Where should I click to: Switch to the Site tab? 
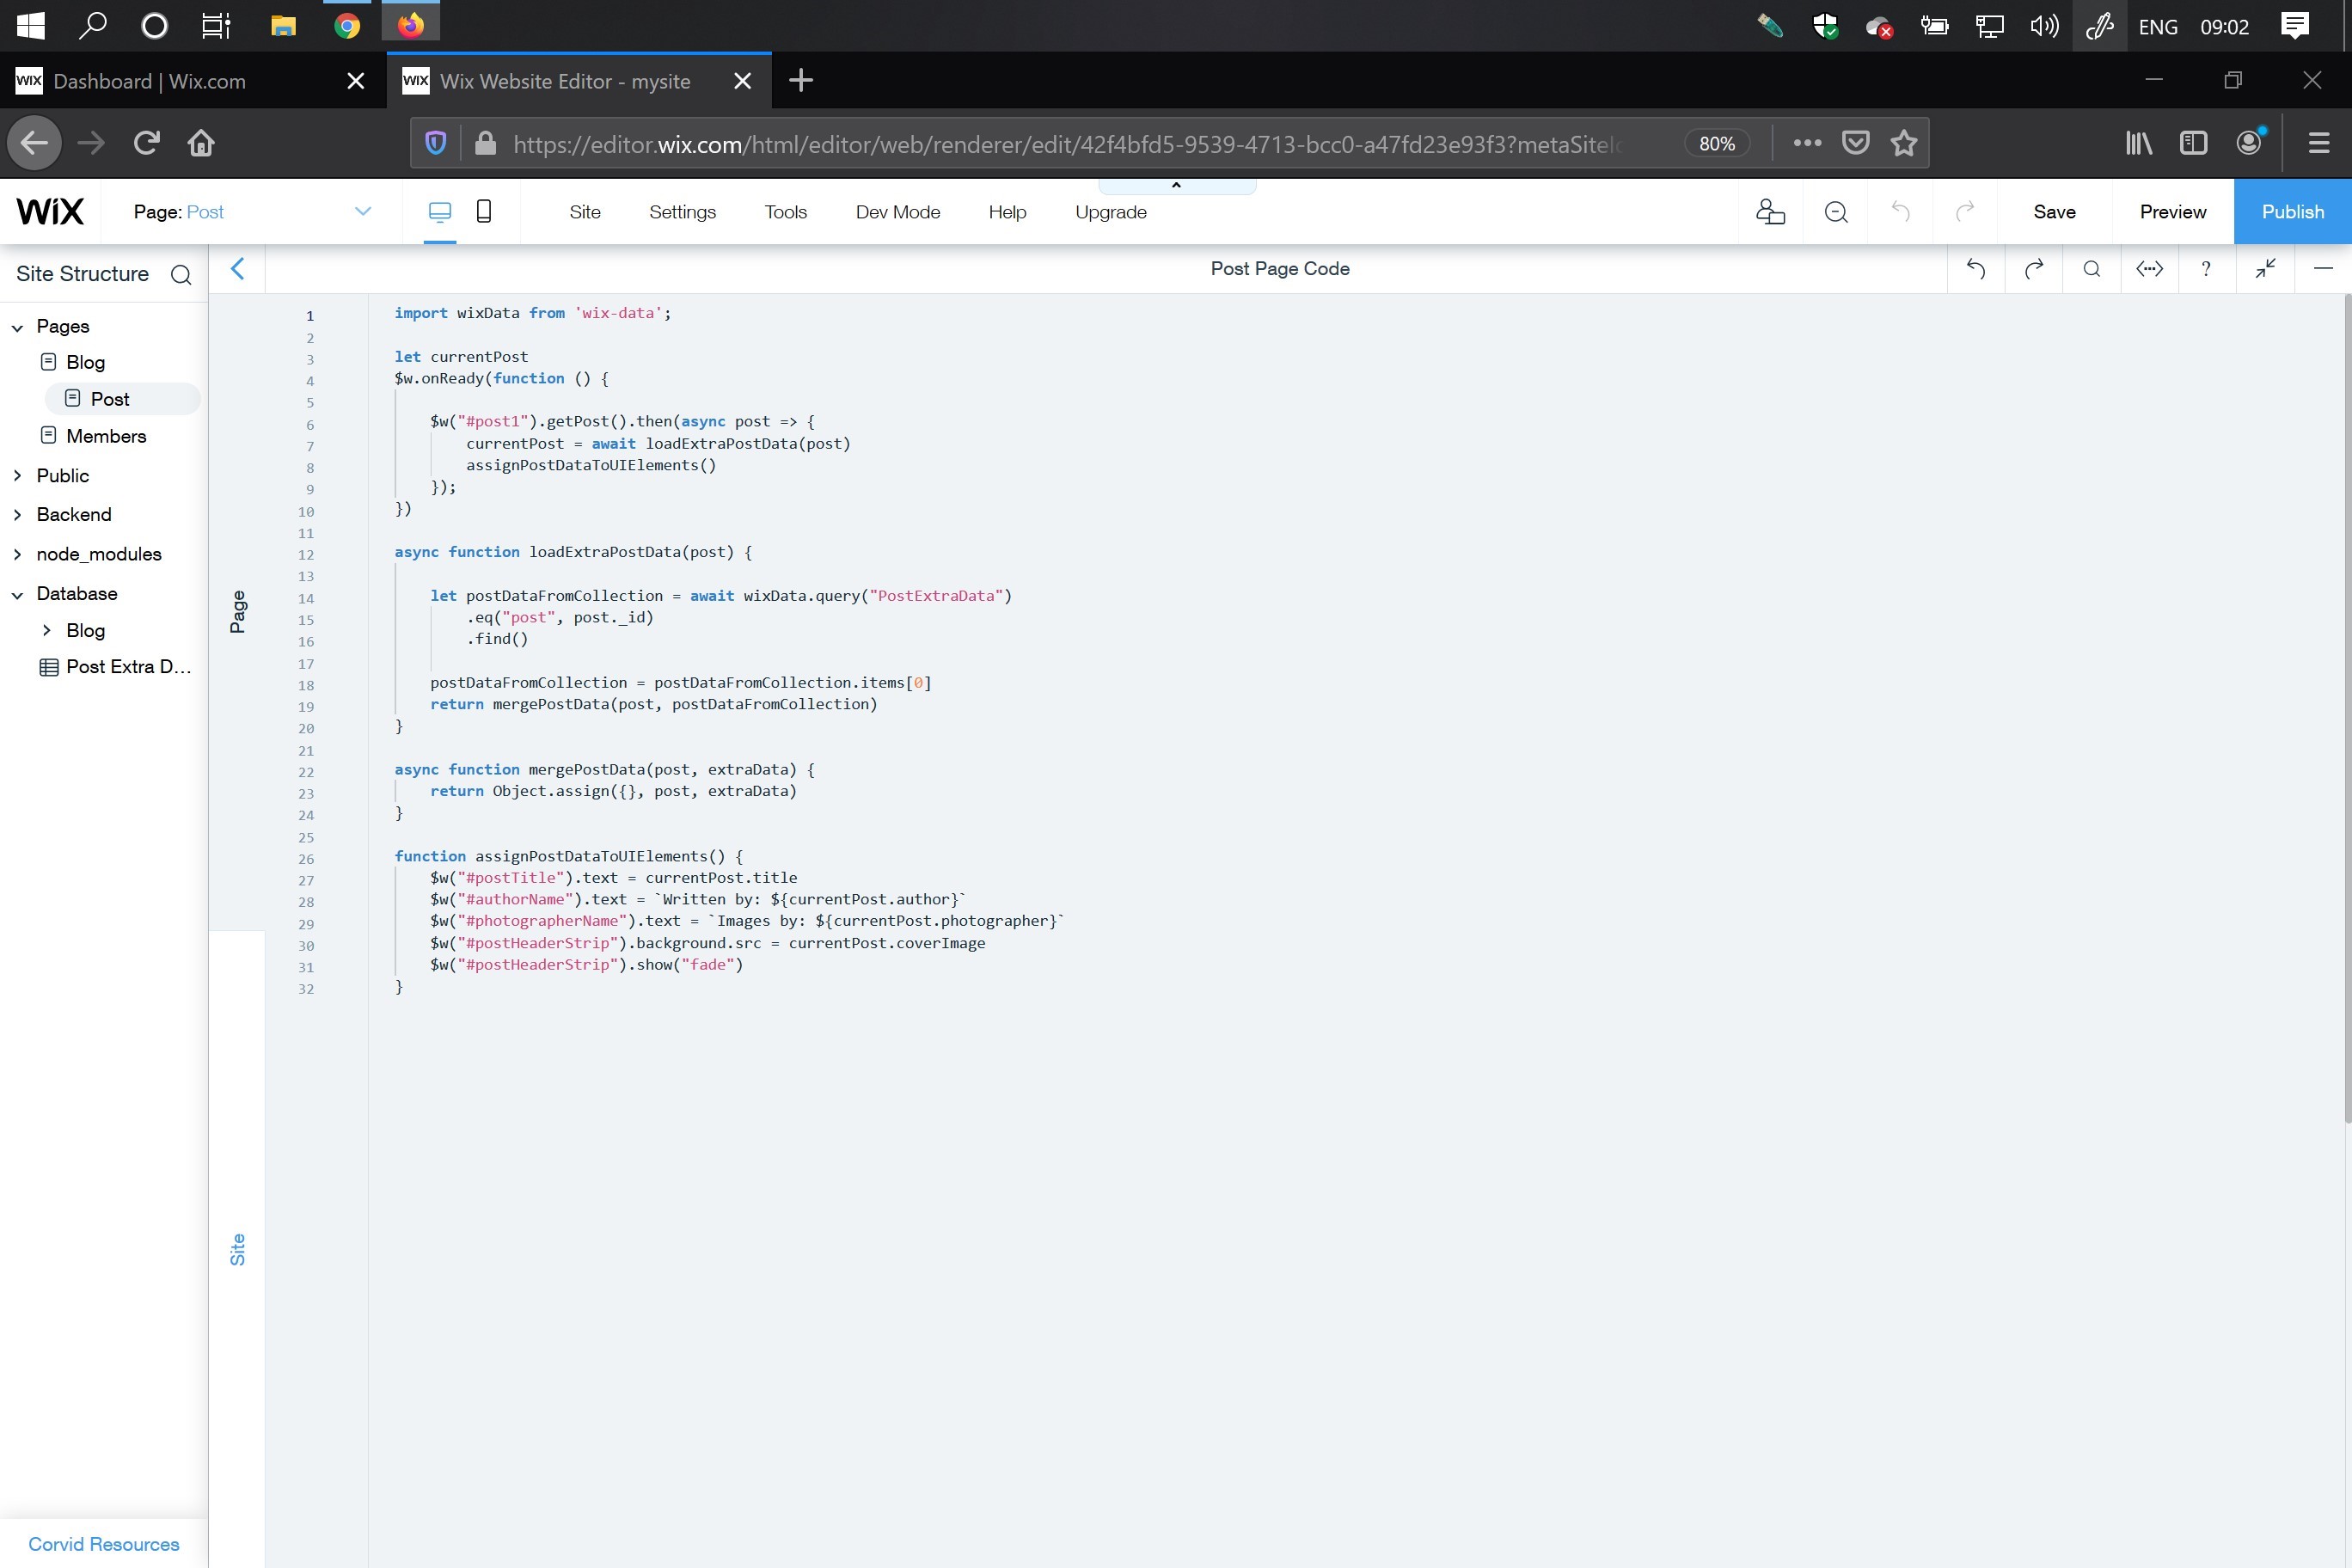[x=237, y=1249]
